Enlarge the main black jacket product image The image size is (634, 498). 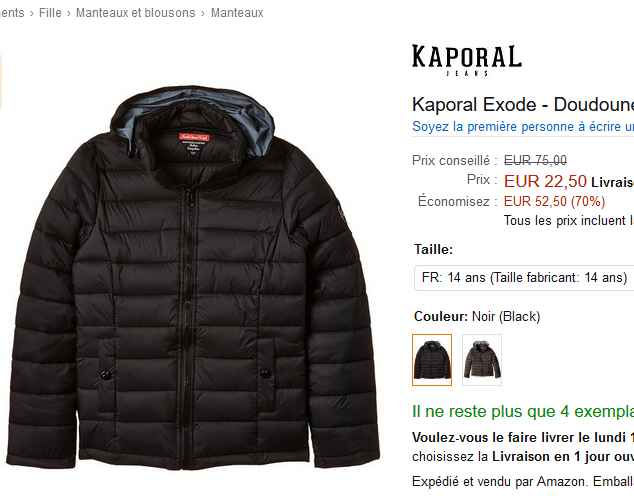193,278
